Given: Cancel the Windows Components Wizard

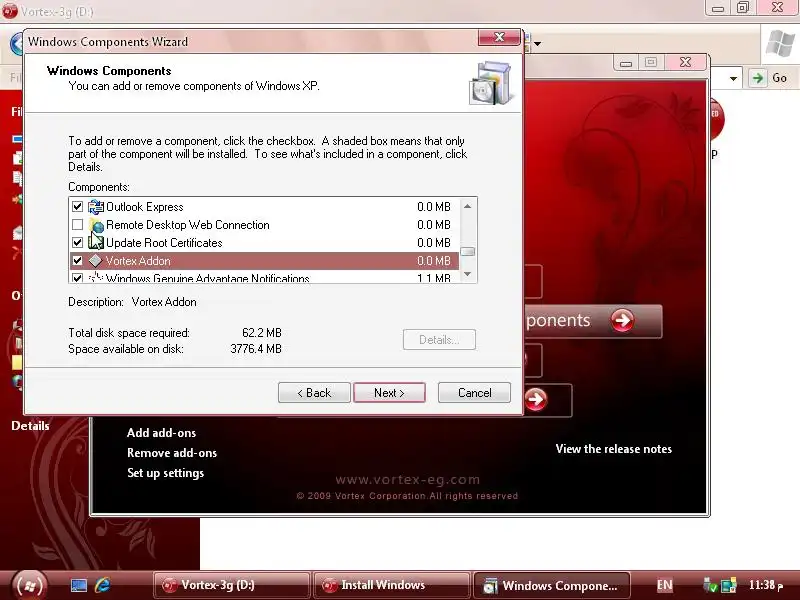Looking at the screenshot, I should (474, 393).
